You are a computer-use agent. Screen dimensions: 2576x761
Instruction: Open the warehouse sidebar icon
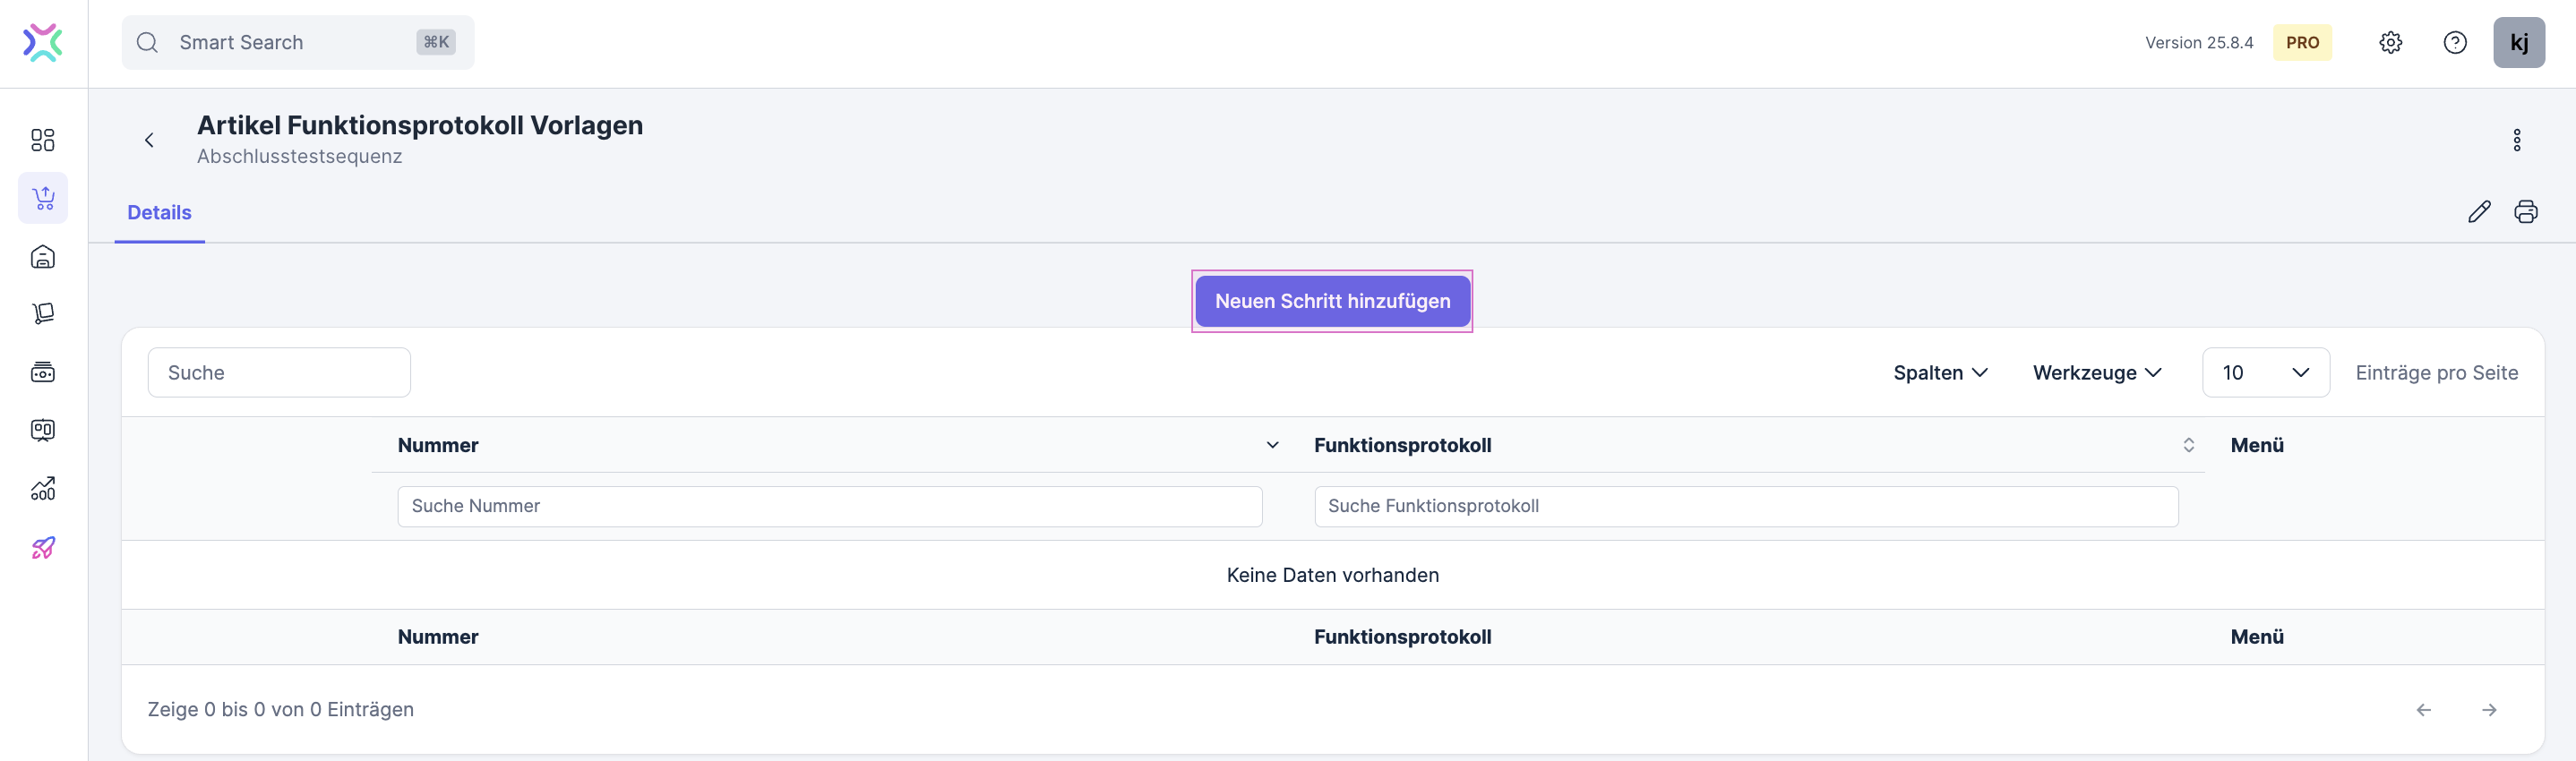pos(43,257)
